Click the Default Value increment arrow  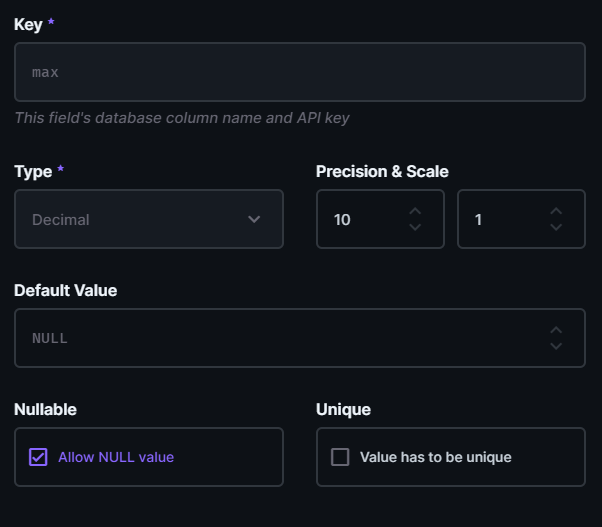(556, 330)
